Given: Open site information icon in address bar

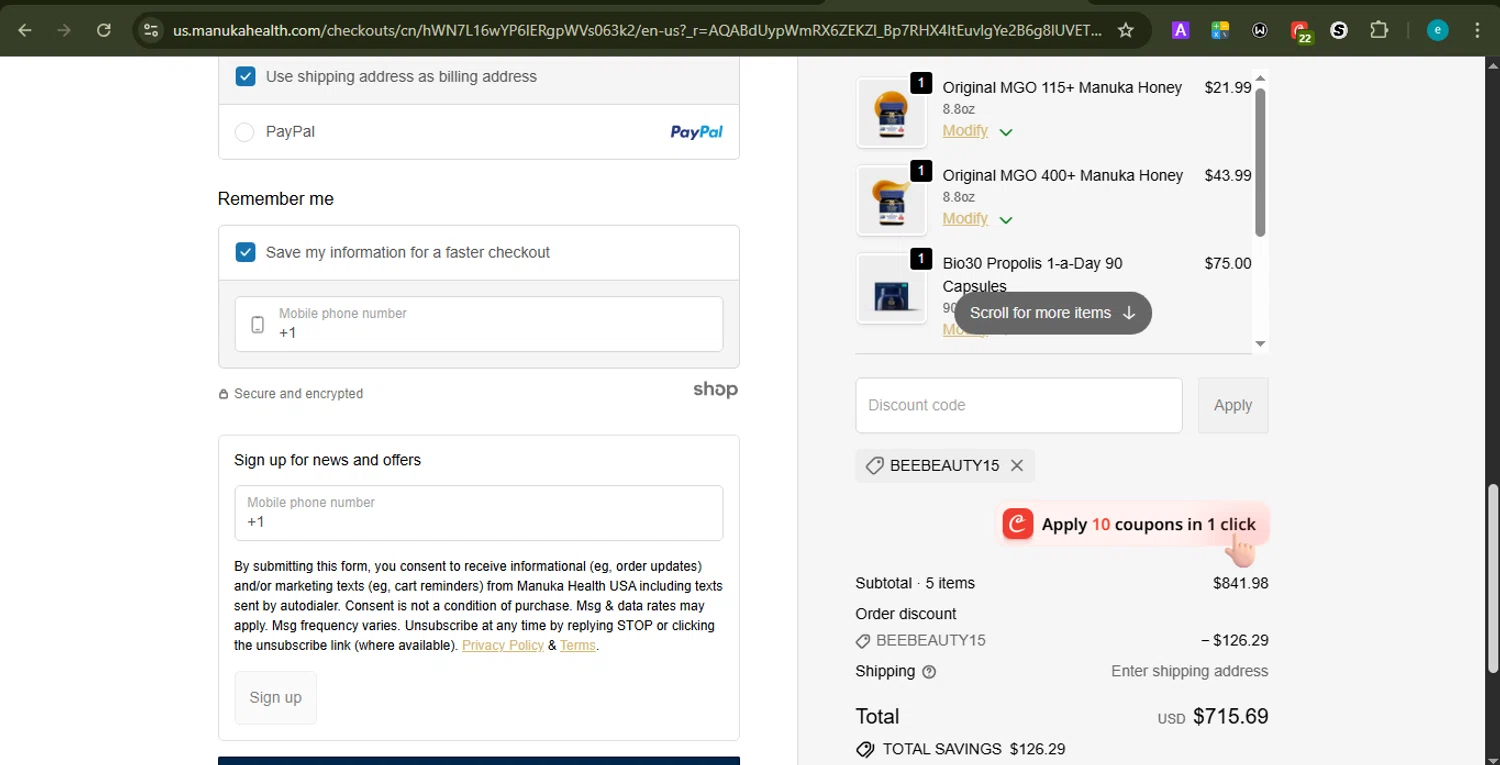Looking at the screenshot, I should (151, 30).
